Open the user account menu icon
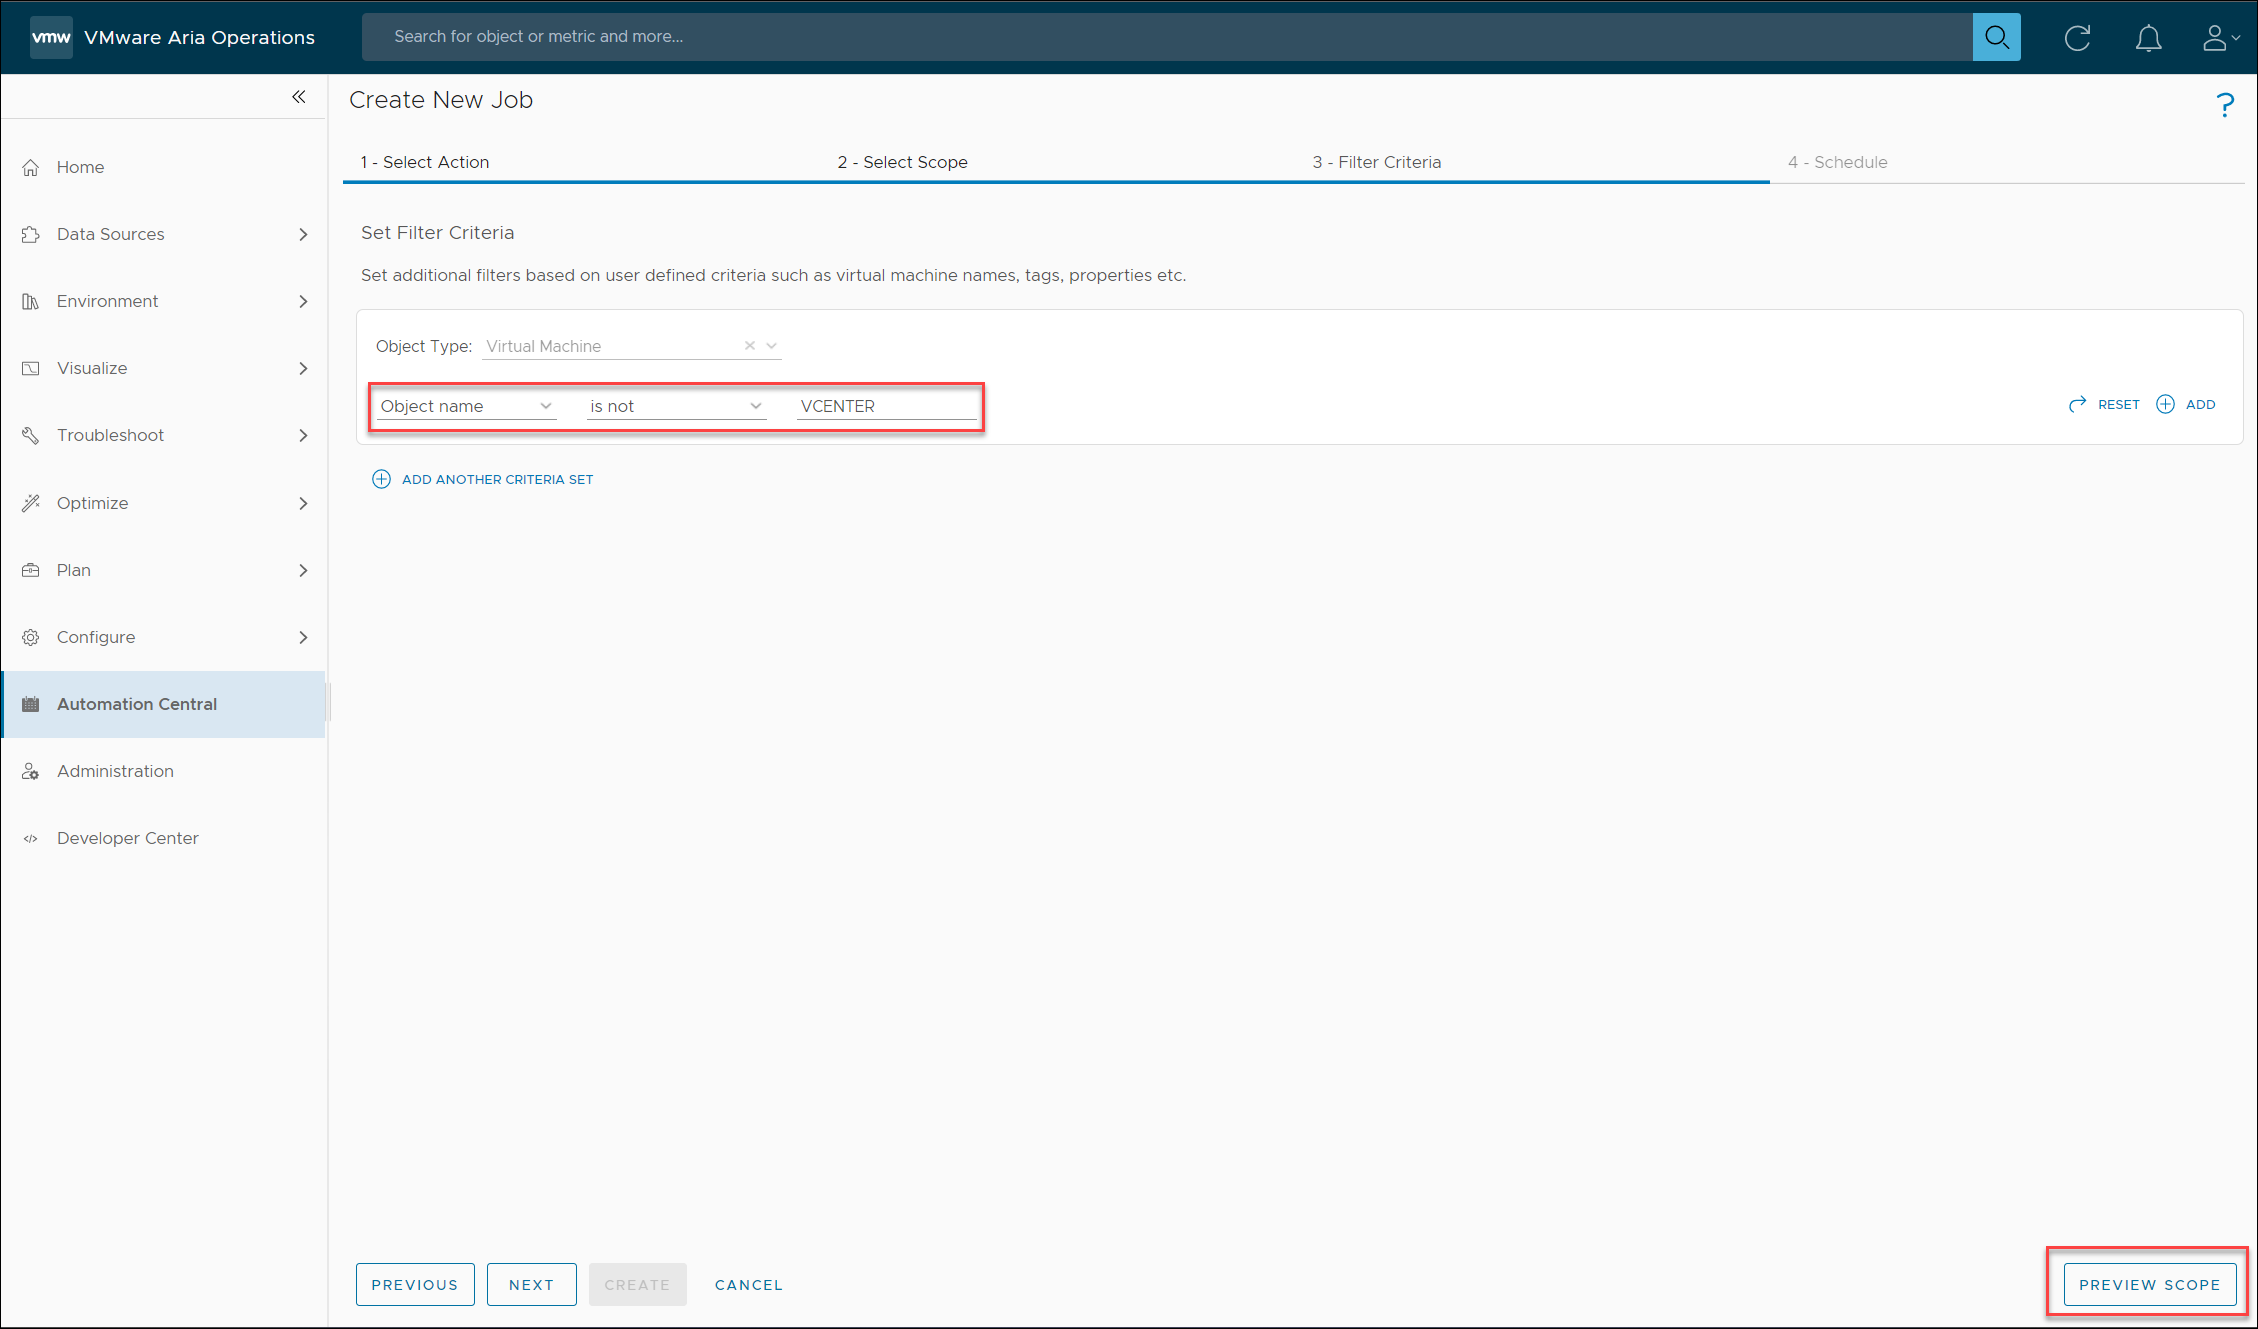Image resolution: width=2258 pixels, height=1329 pixels. pos(2218,38)
